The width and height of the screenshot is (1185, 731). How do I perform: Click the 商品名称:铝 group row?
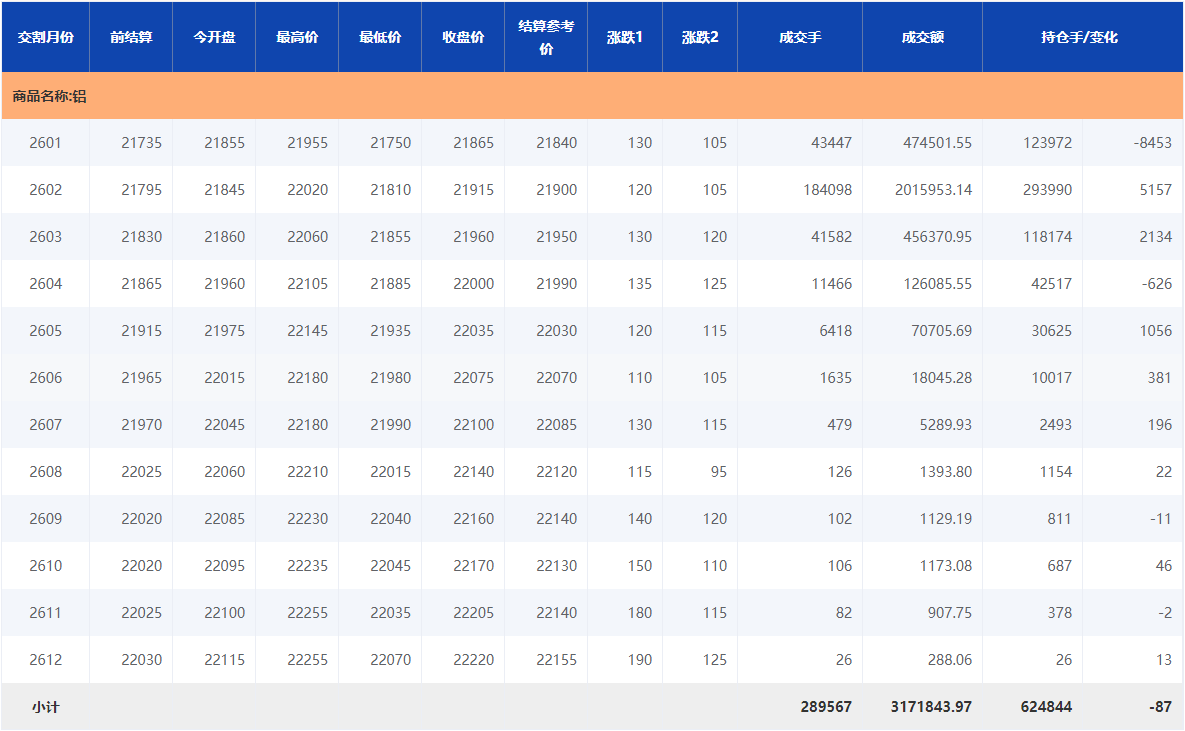[50, 97]
